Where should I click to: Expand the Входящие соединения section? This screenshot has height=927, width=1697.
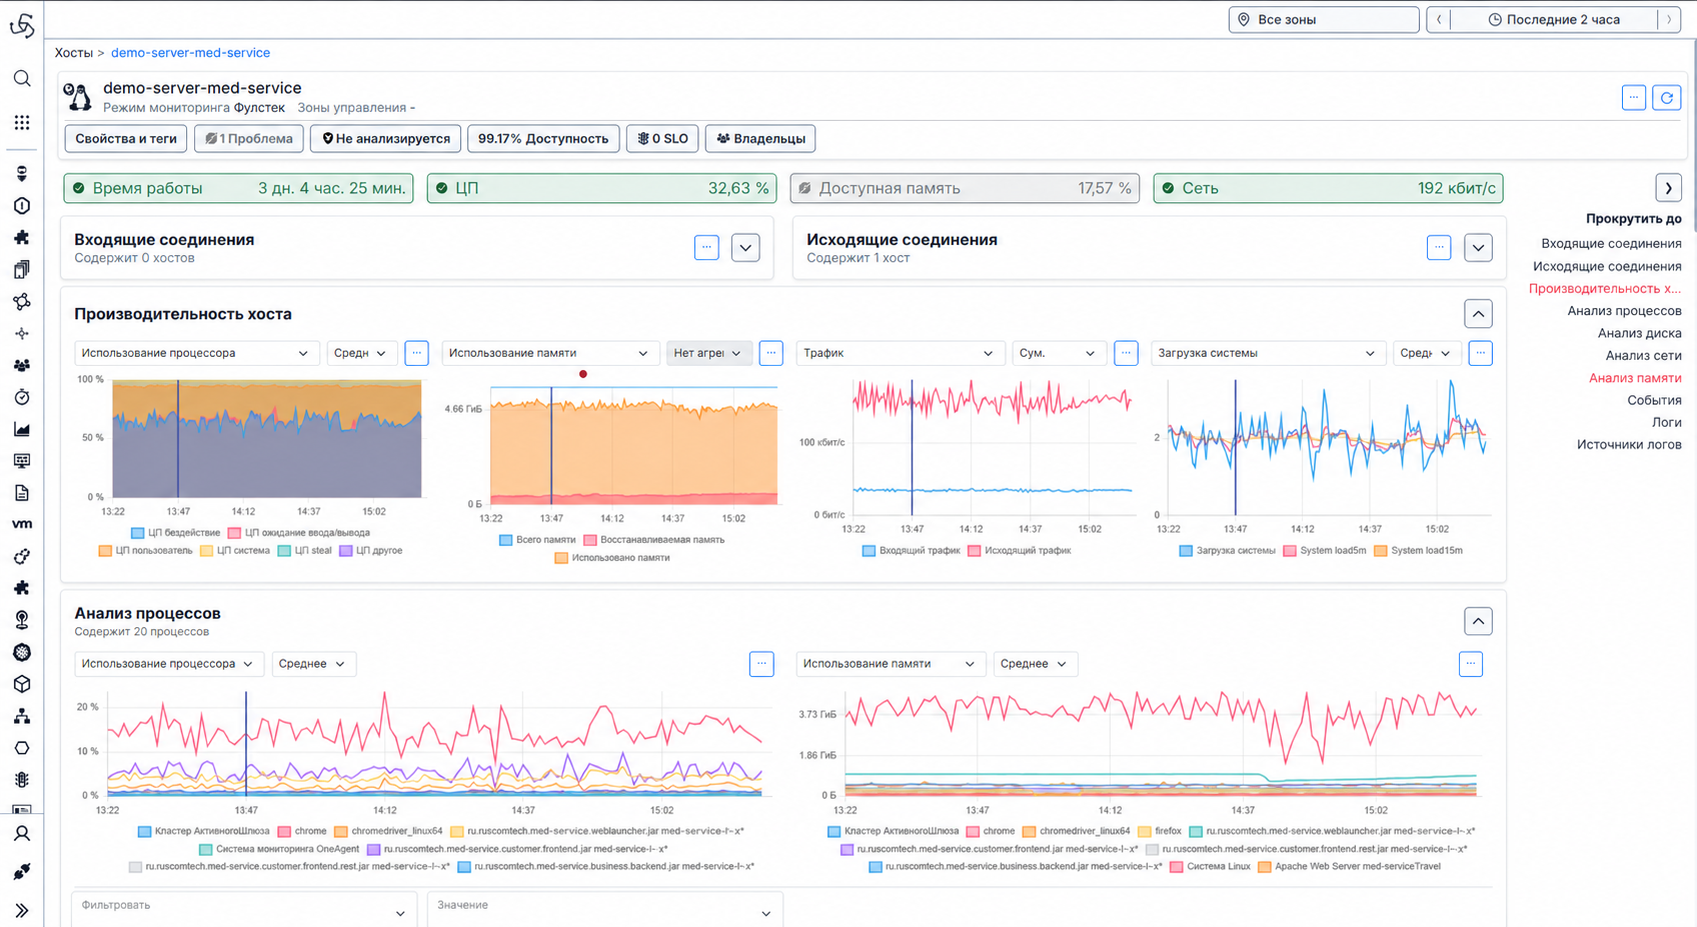click(745, 248)
